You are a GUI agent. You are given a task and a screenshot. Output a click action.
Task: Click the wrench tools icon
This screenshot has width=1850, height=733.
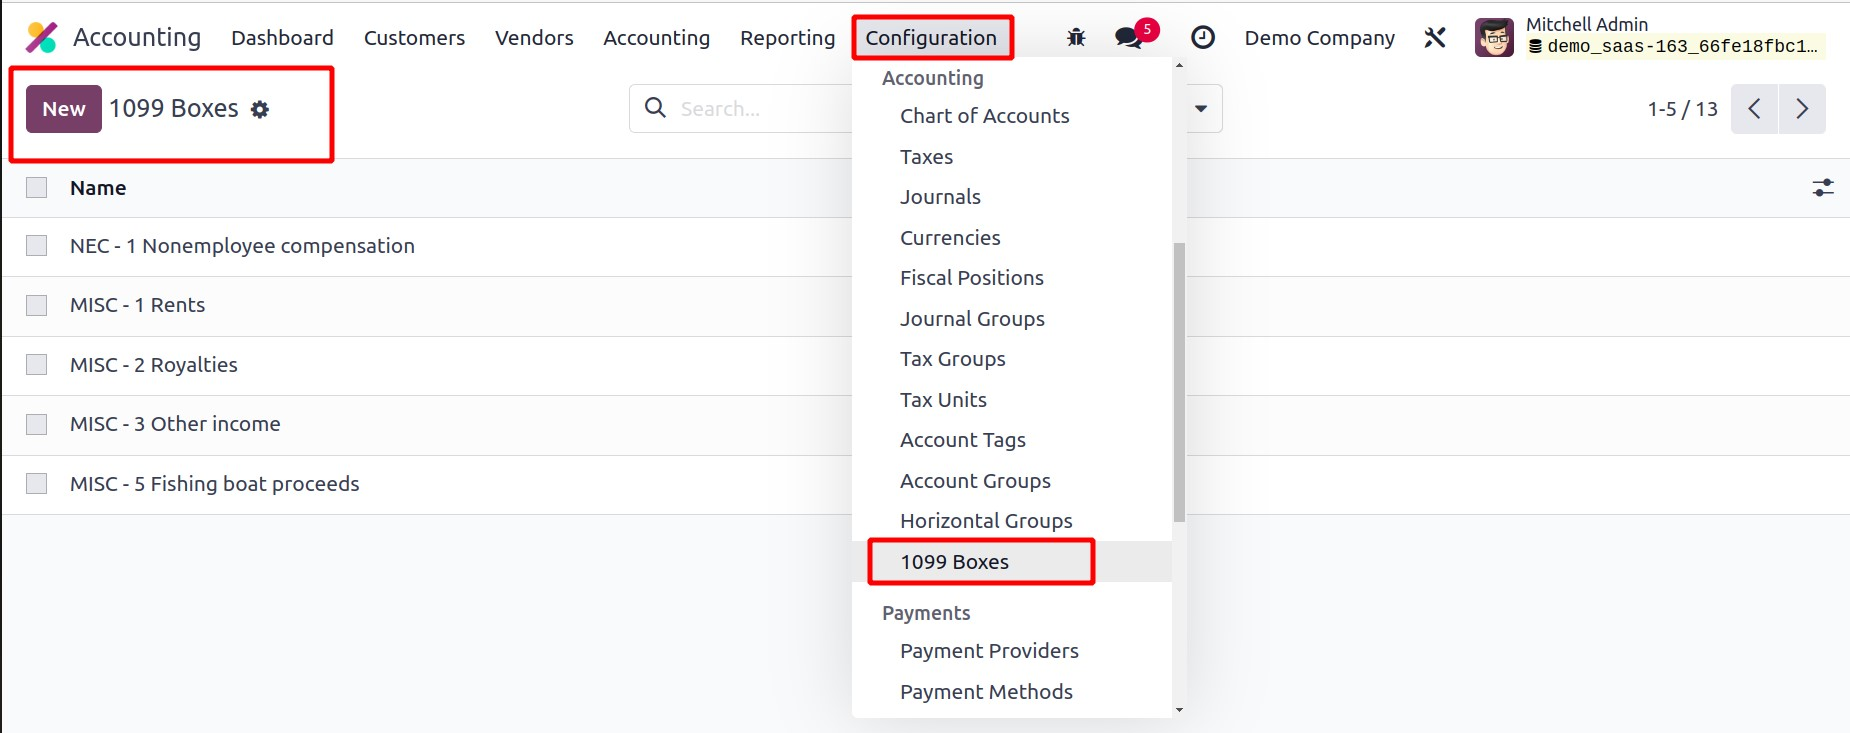coord(1435,38)
